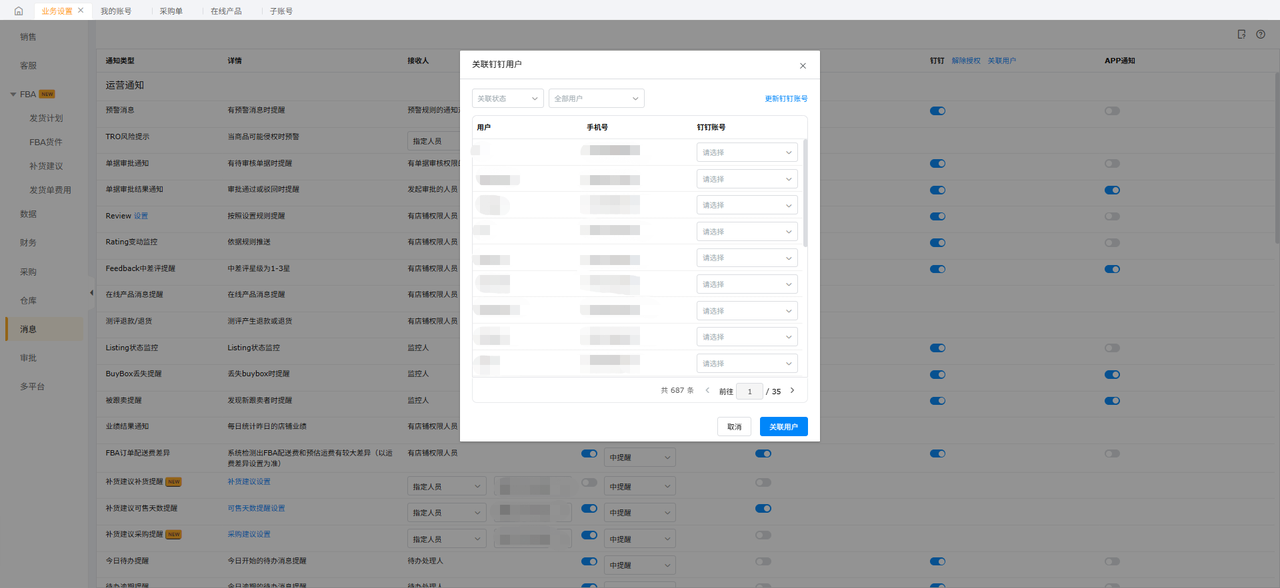Open the help question-mark icon
Viewport: 1280px width, 588px height.
point(1261,34)
